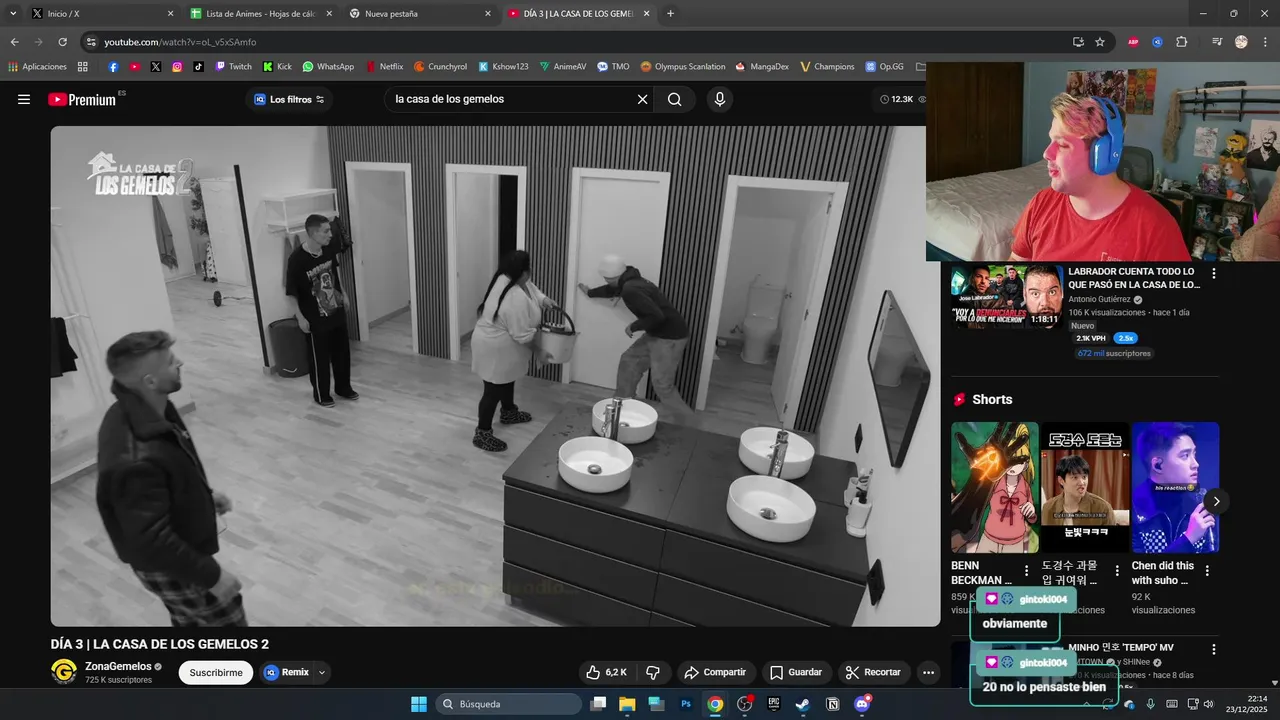
Task: Open the Remix button
Action: 287,673
